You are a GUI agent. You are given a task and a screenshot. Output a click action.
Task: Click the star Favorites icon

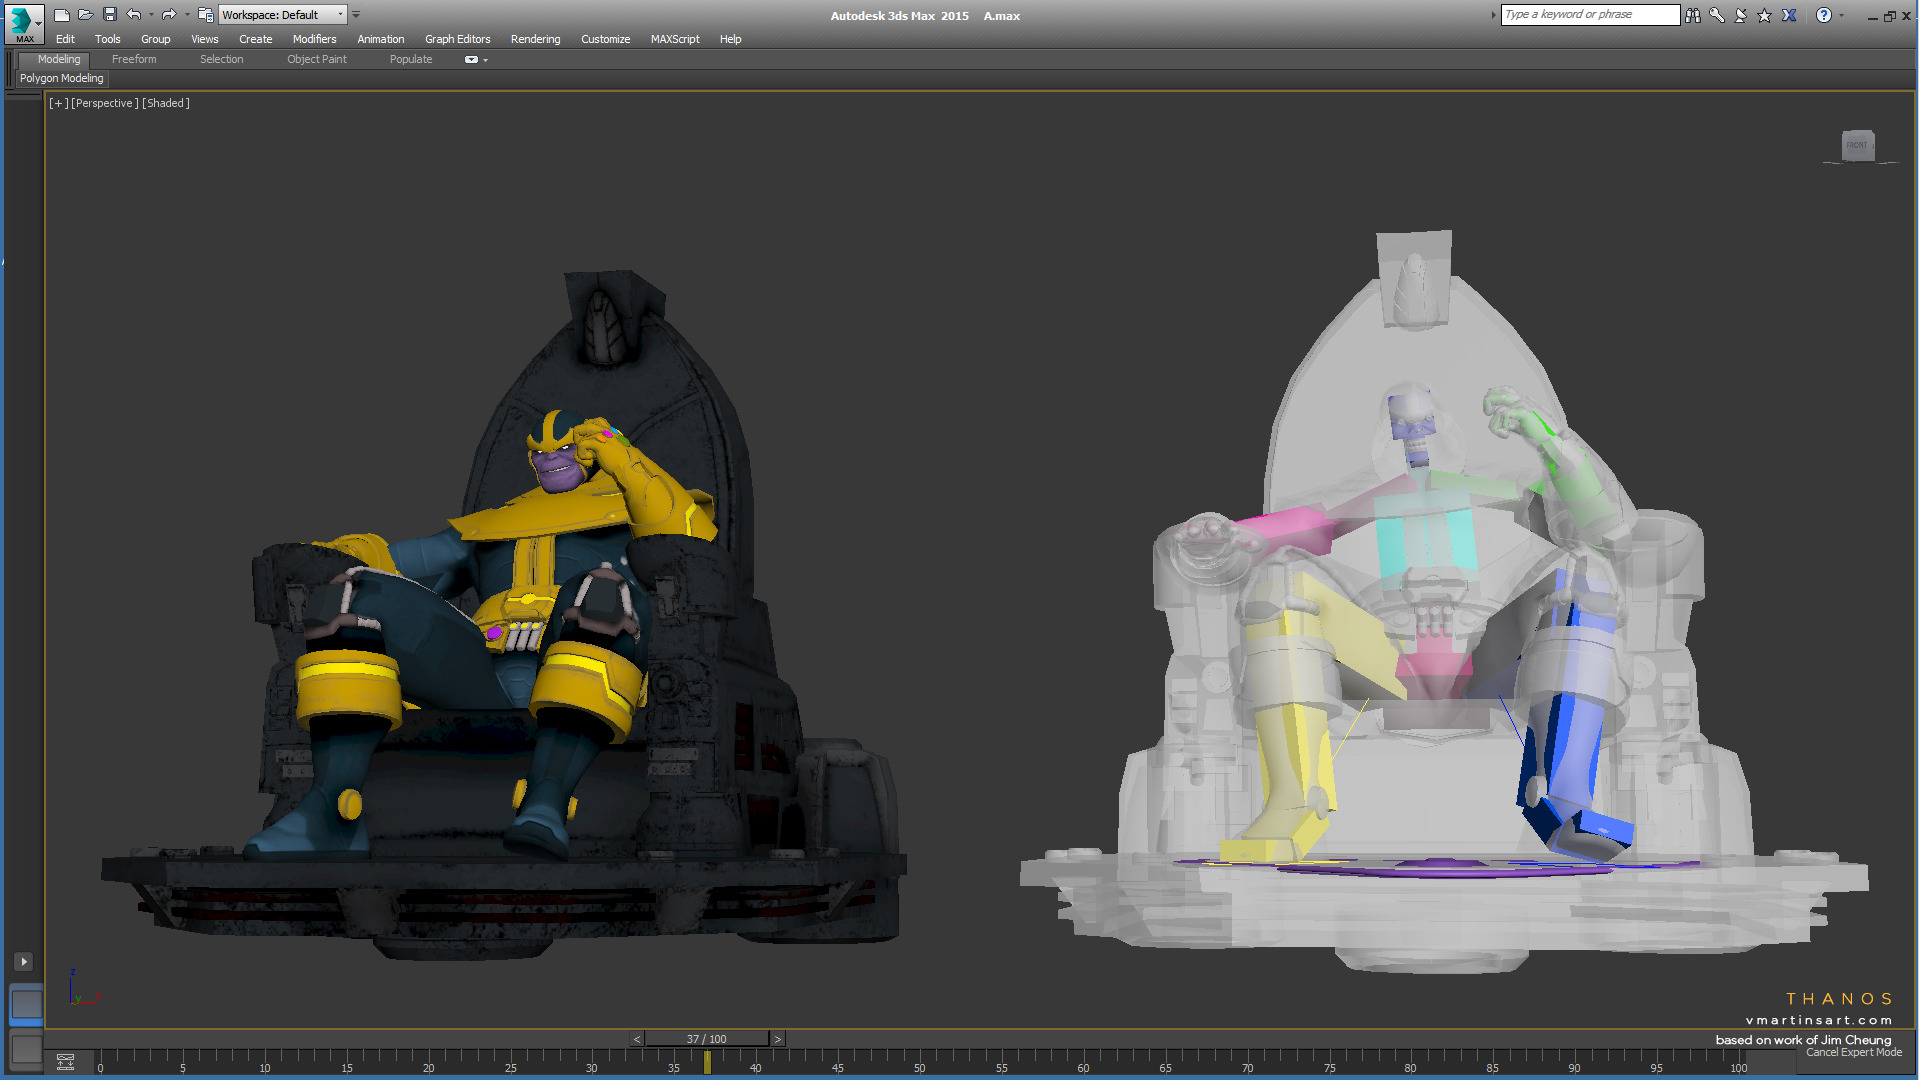tap(1765, 15)
